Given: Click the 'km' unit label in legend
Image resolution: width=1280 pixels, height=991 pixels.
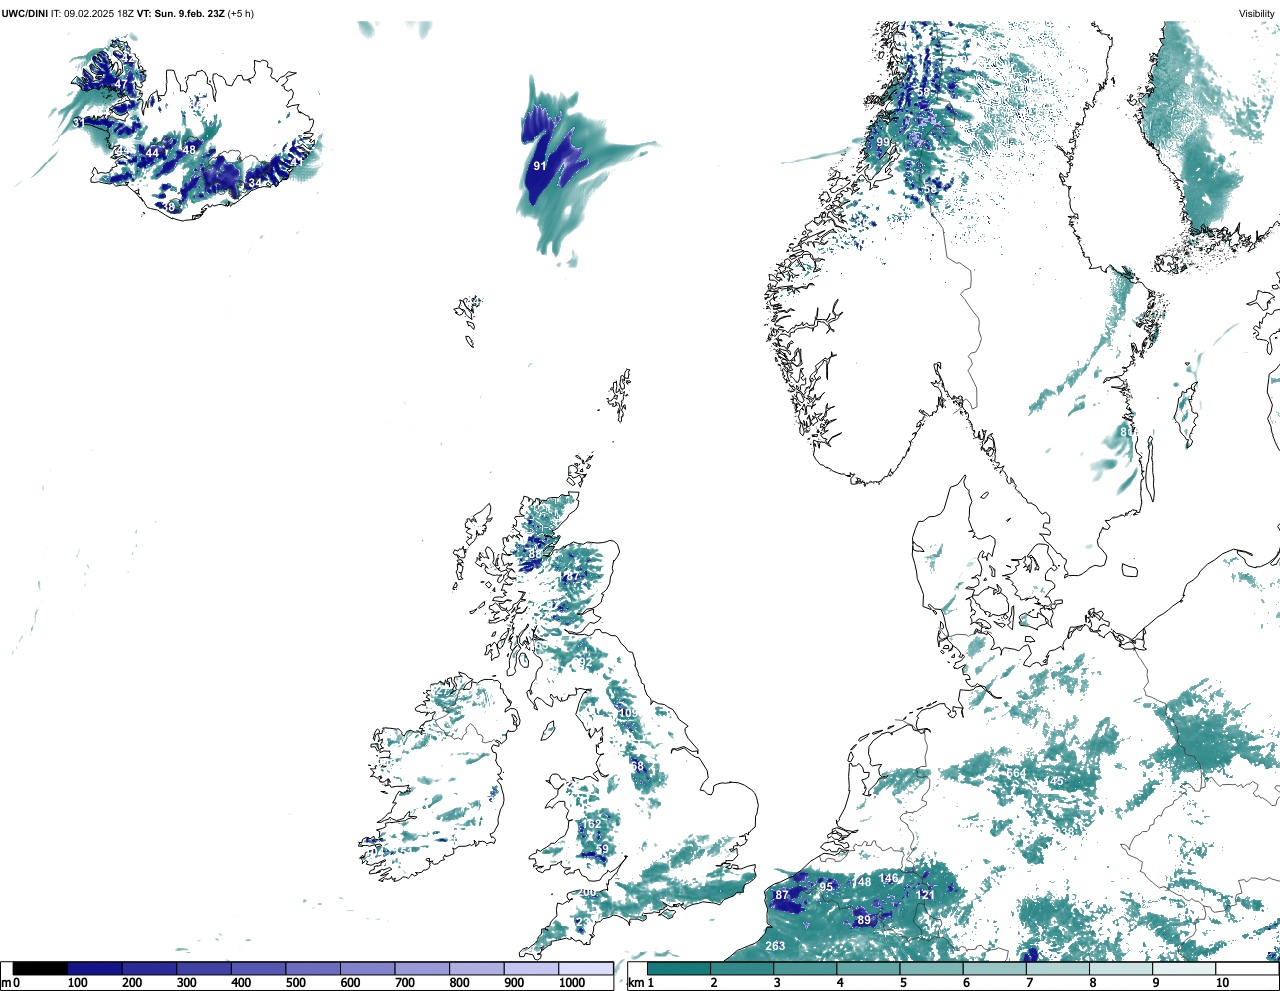Looking at the screenshot, I should click(635, 983).
